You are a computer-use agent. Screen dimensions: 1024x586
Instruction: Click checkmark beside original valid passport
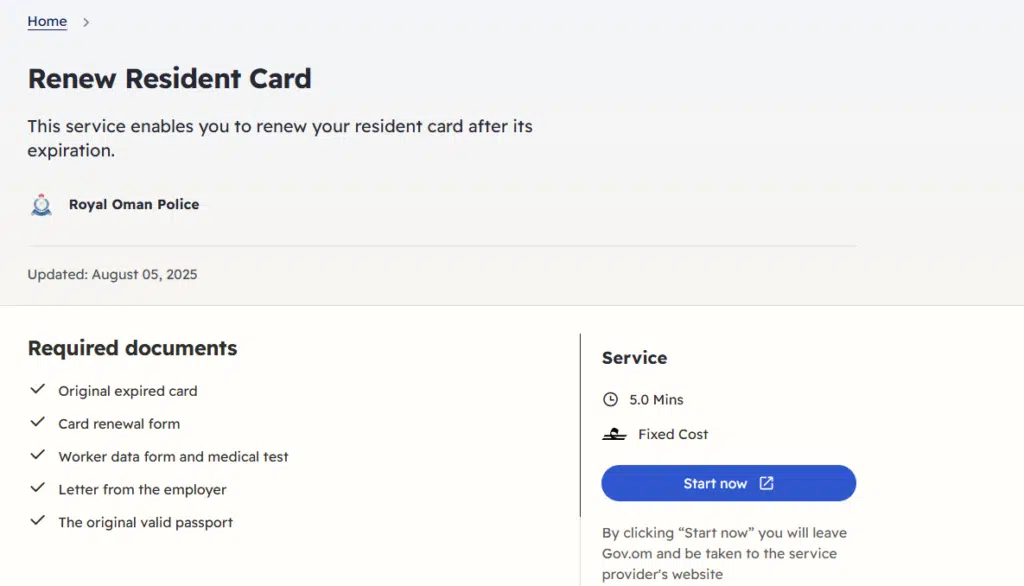click(38, 521)
